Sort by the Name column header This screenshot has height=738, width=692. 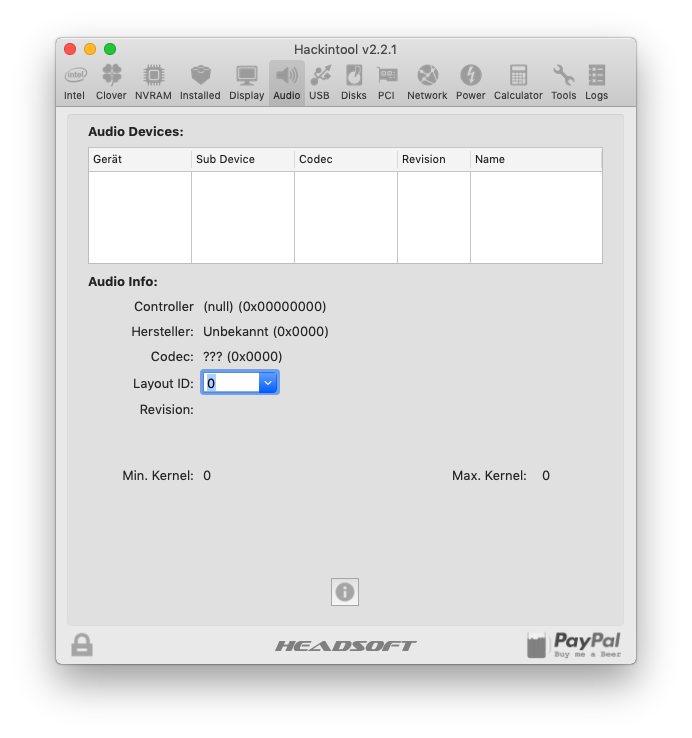pos(536,160)
